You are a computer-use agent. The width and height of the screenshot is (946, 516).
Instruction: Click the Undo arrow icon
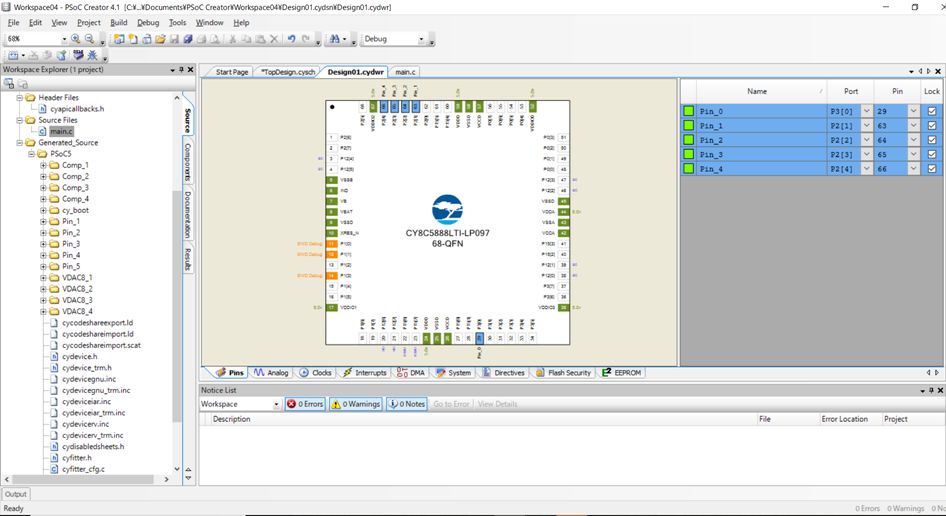click(x=291, y=39)
